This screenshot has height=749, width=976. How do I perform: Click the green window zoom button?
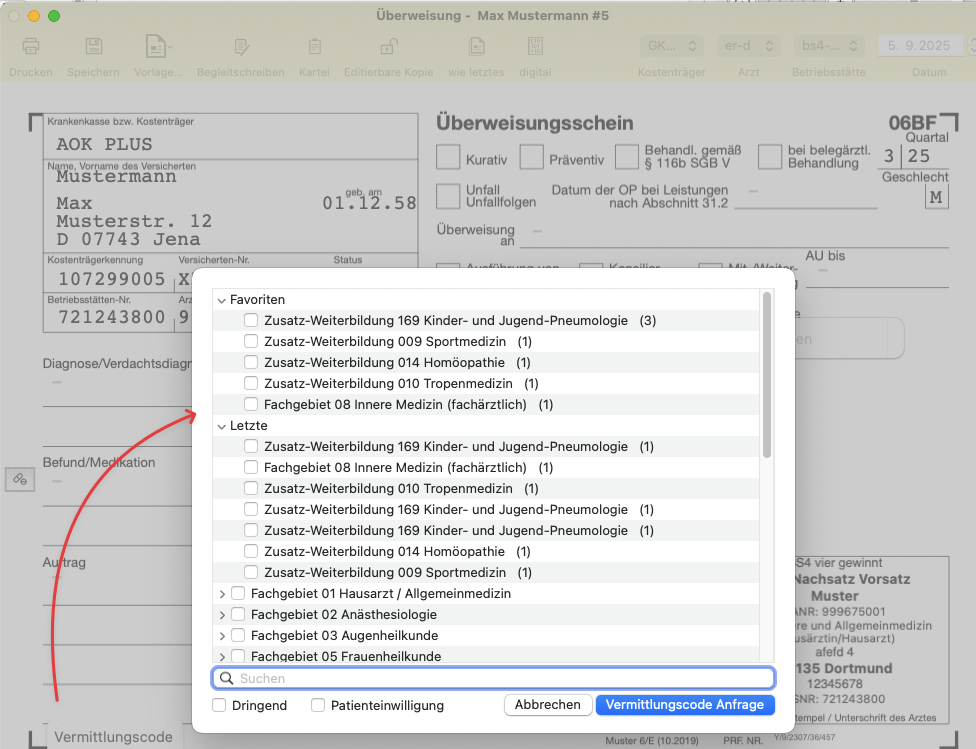54,16
